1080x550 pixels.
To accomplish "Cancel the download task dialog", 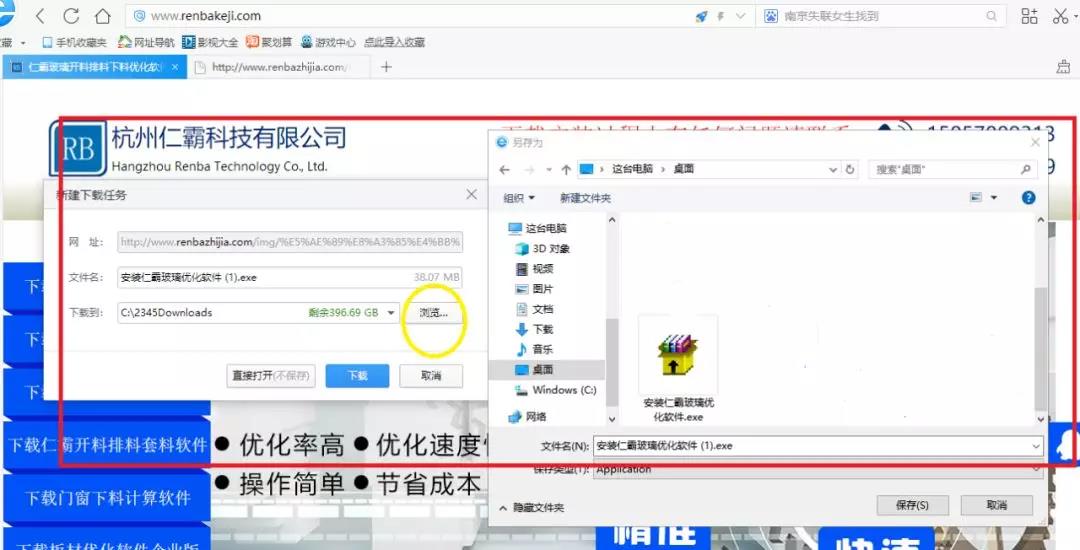I will pyautogui.click(x=431, y=376).
